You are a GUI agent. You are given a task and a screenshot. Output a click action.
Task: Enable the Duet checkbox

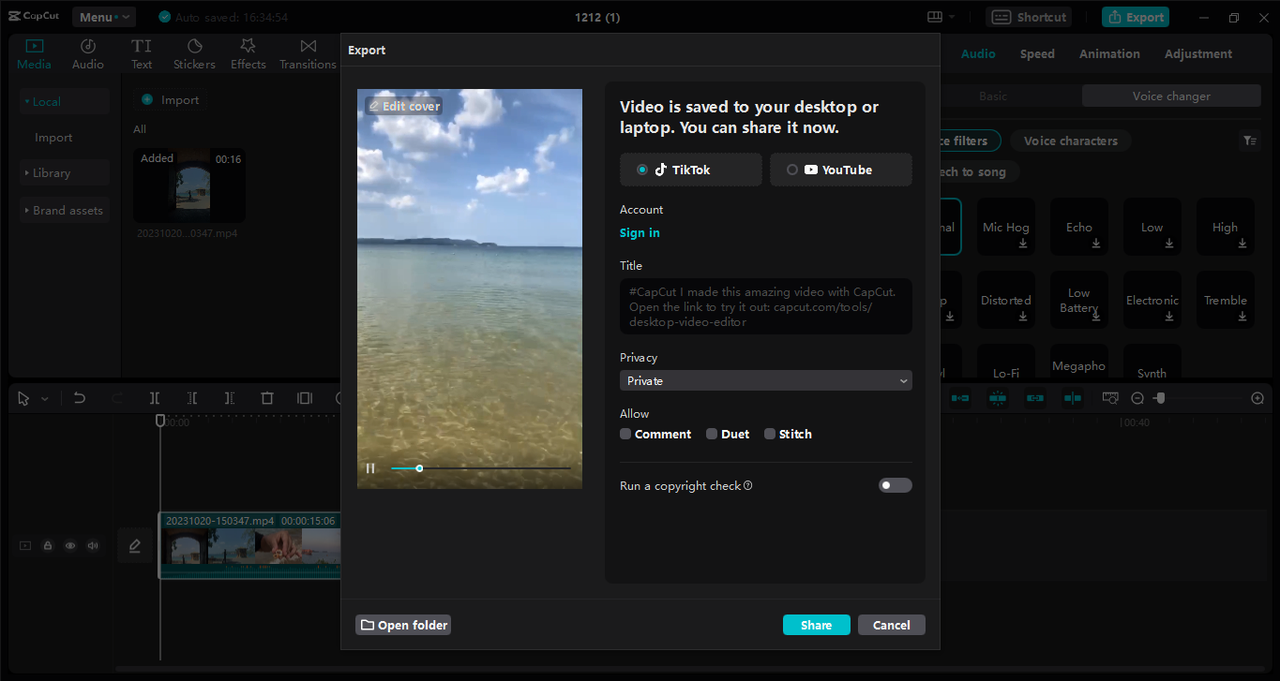coord(711,434)
